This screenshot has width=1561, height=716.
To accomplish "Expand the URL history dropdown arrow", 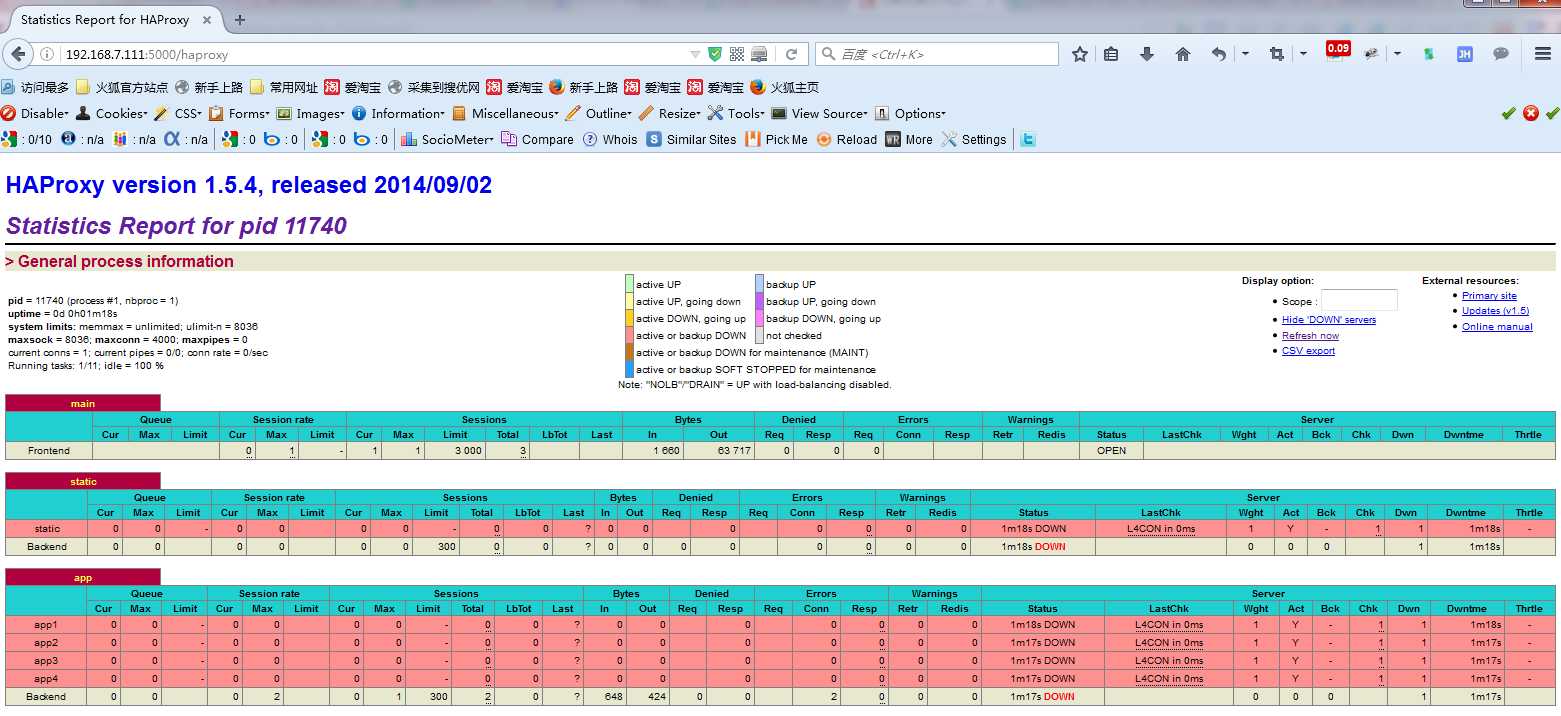I will (x=695, y=54).
